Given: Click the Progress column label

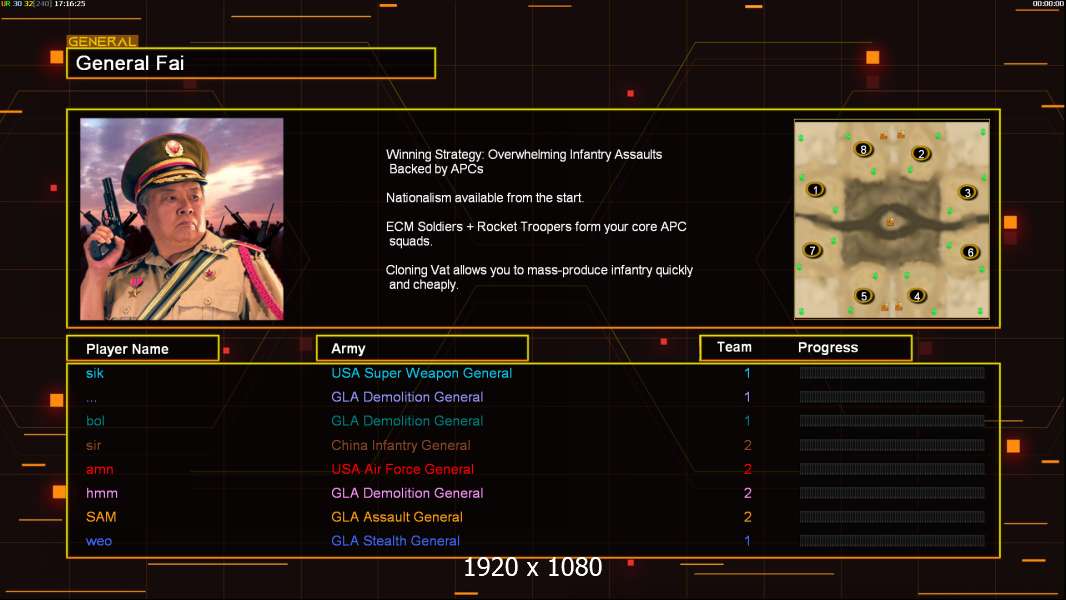Looking at the screenshot, I should [x=827, y=347].
